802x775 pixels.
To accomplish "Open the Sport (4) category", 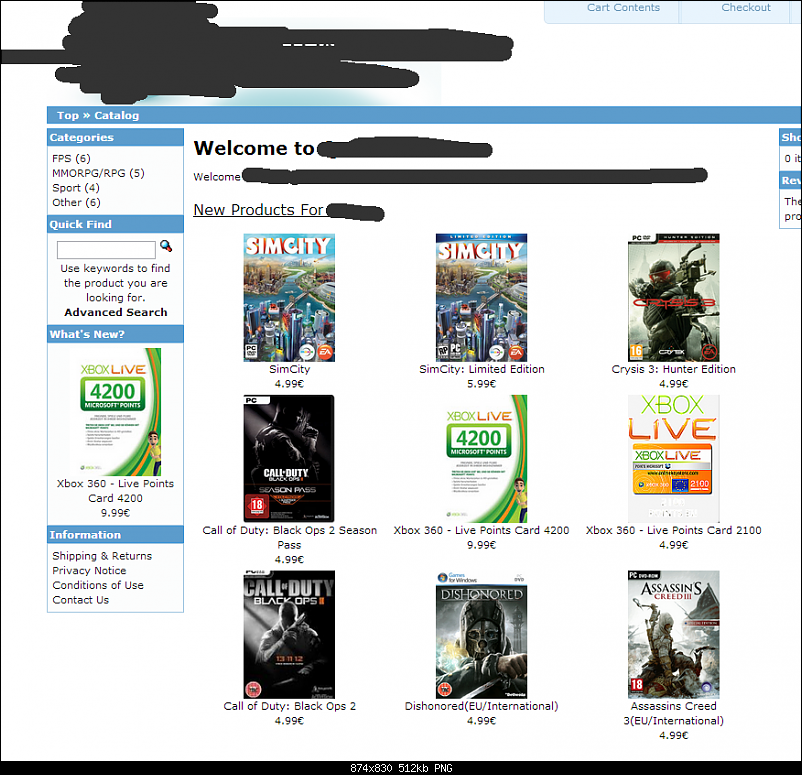I will pyautogui.click(x=76, y=188).
